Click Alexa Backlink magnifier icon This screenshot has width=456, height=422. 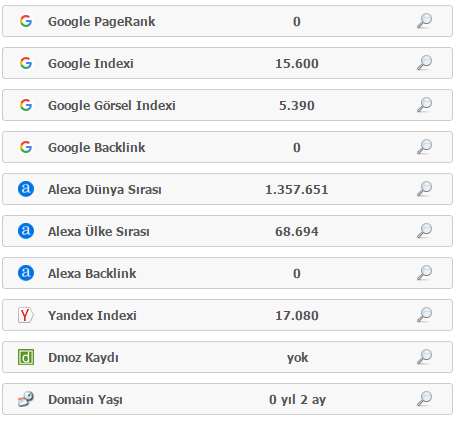pos(424,273)
